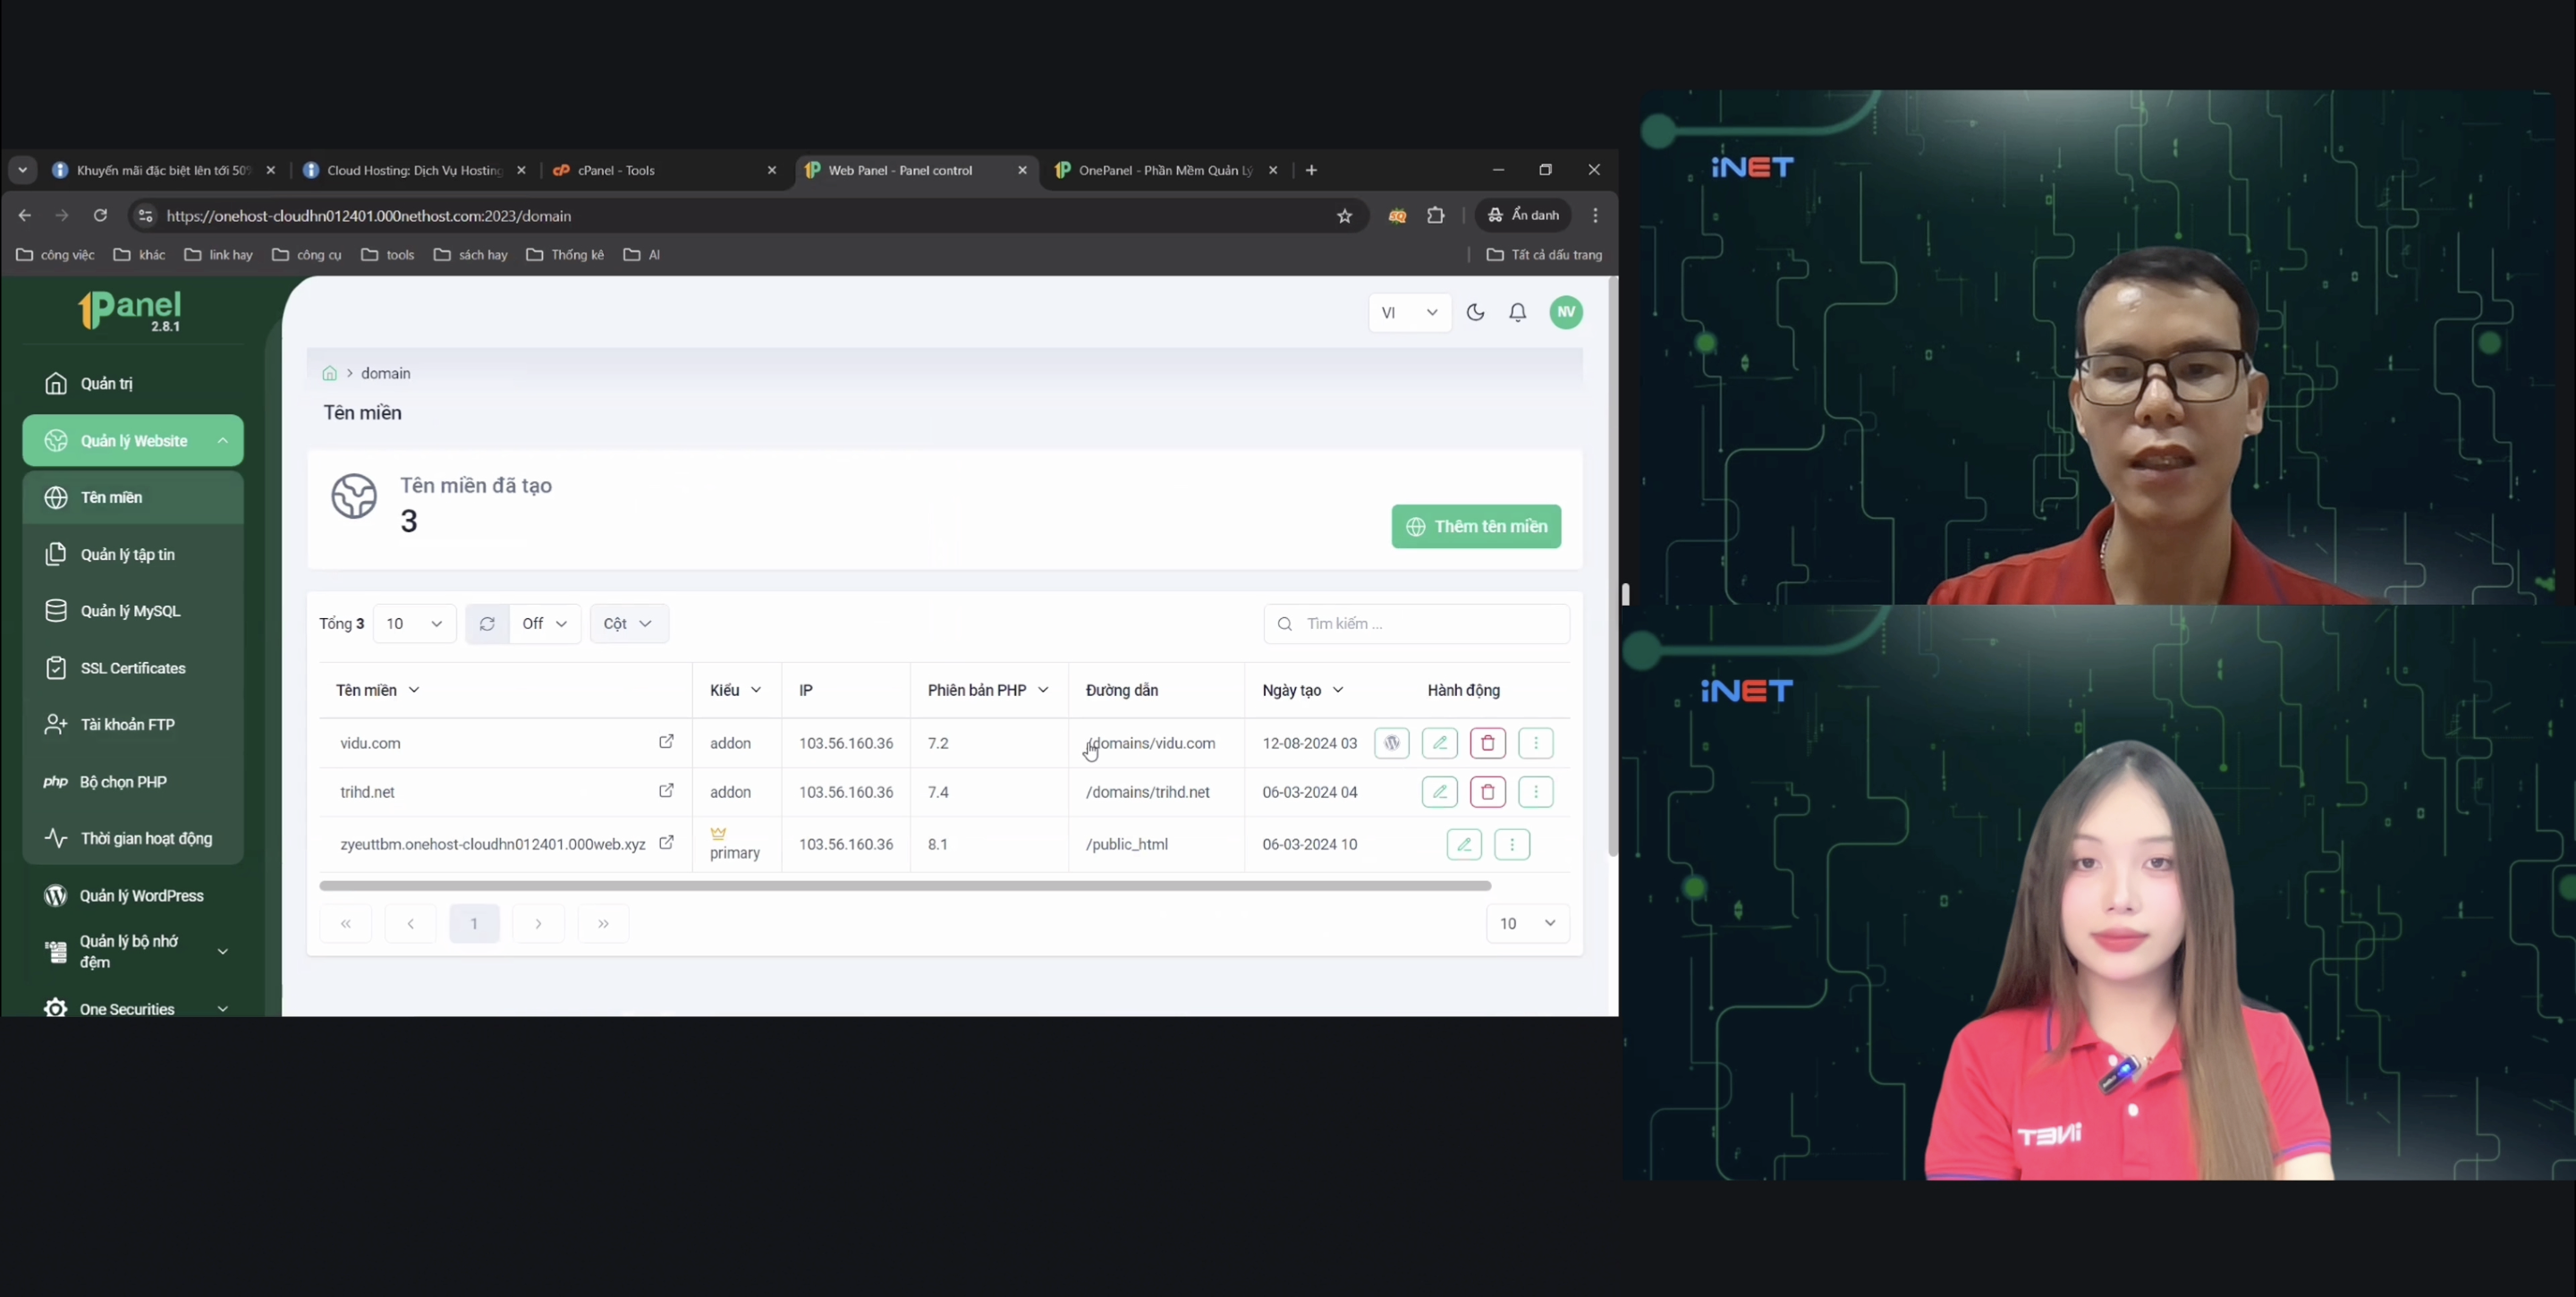
Task: Open notifications bell
Action: click(1517, 313)
